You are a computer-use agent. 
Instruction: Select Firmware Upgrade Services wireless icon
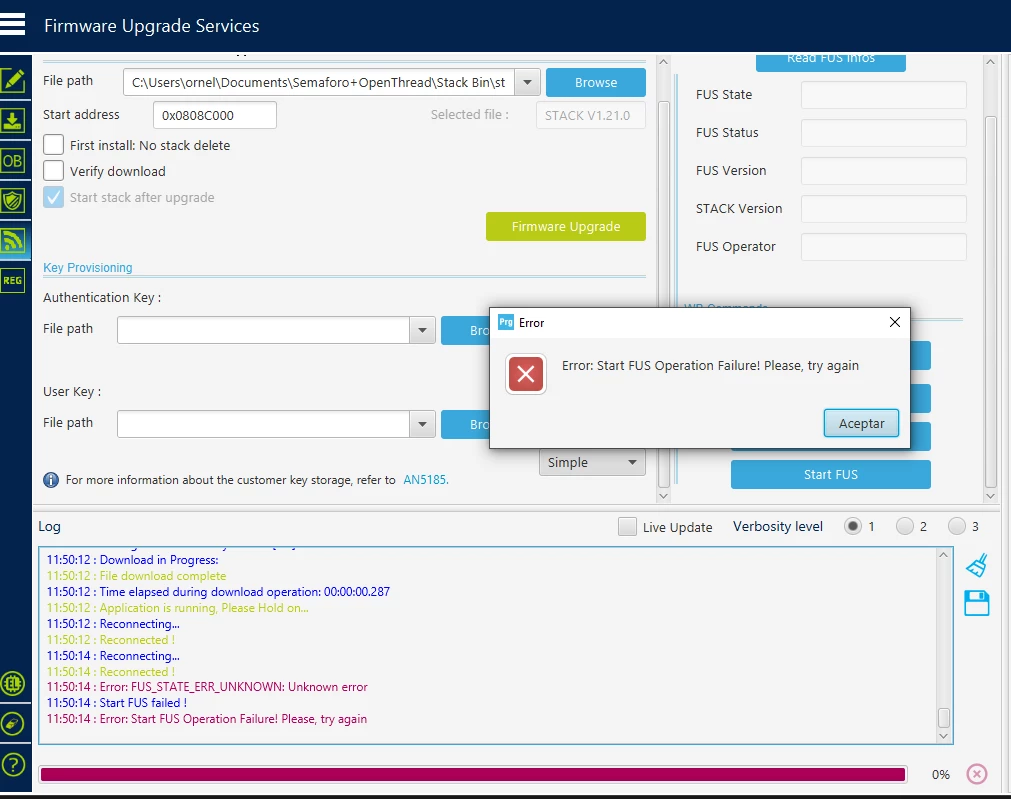click(13, 241)
